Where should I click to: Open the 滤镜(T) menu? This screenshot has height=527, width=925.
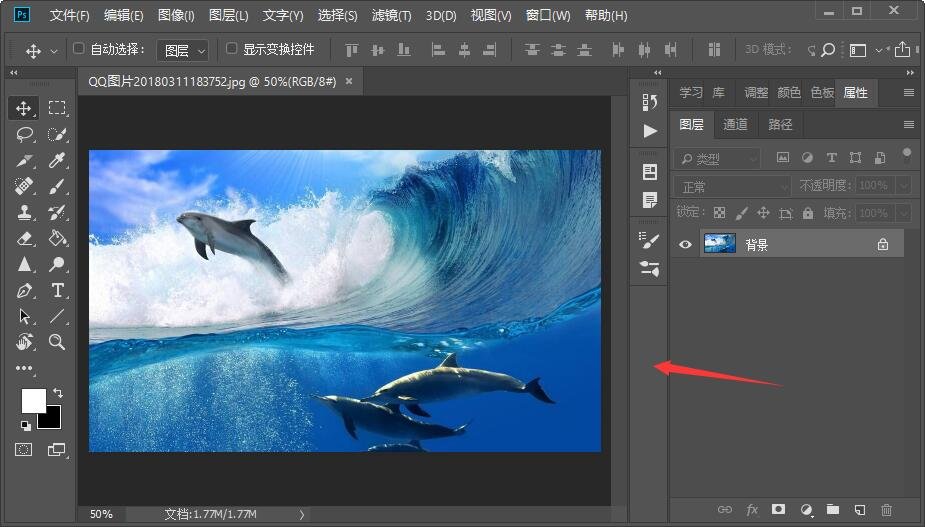[391, 15]
